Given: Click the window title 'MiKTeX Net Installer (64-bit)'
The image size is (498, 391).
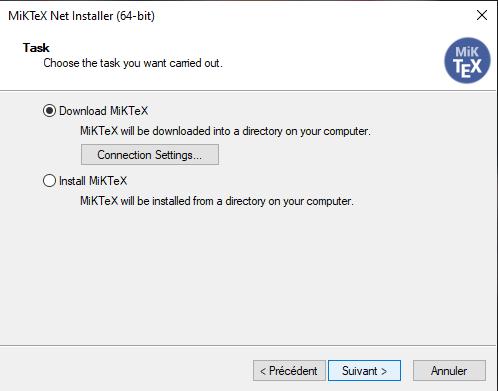Looking at the screenshot, I should [x=82, y=16].
